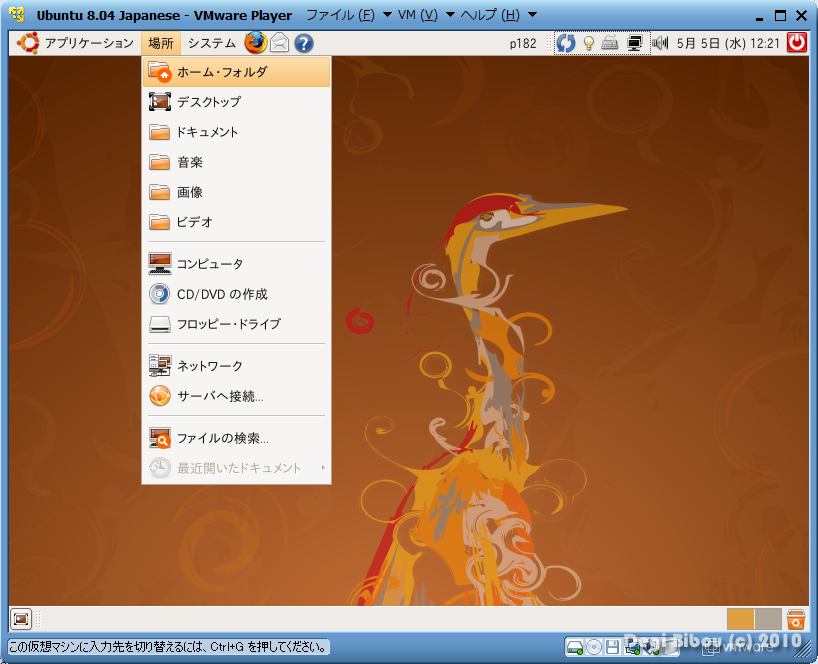Open the デスクトップ folder entry
The height and width of the screenshot is (664, 818).
(236, 102)
